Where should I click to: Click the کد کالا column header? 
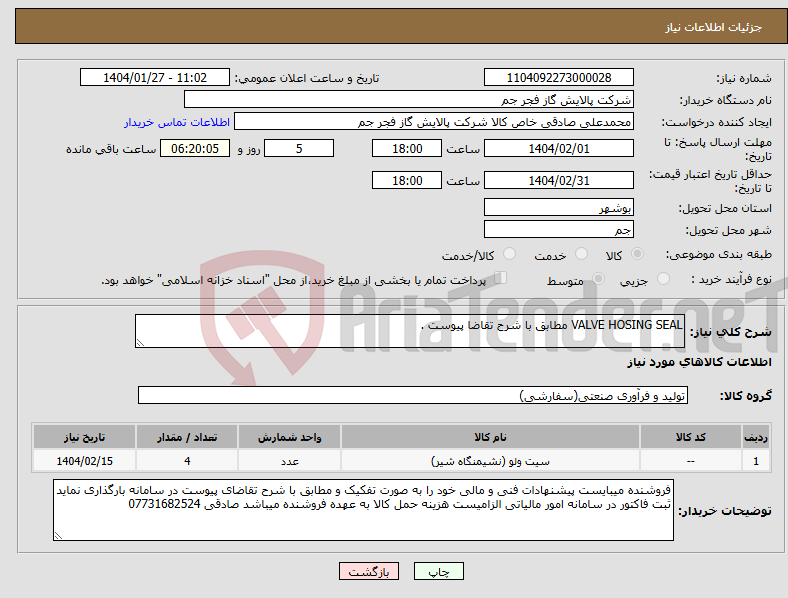click(x=691, y=437)
